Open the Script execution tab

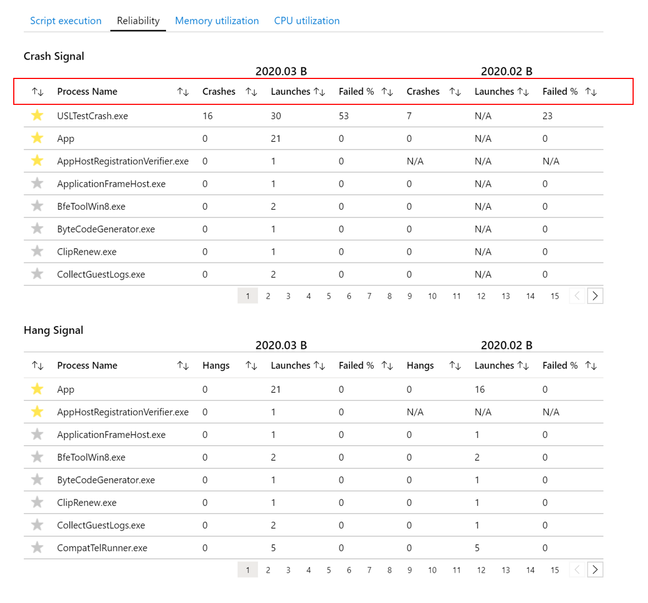point(65,21)
